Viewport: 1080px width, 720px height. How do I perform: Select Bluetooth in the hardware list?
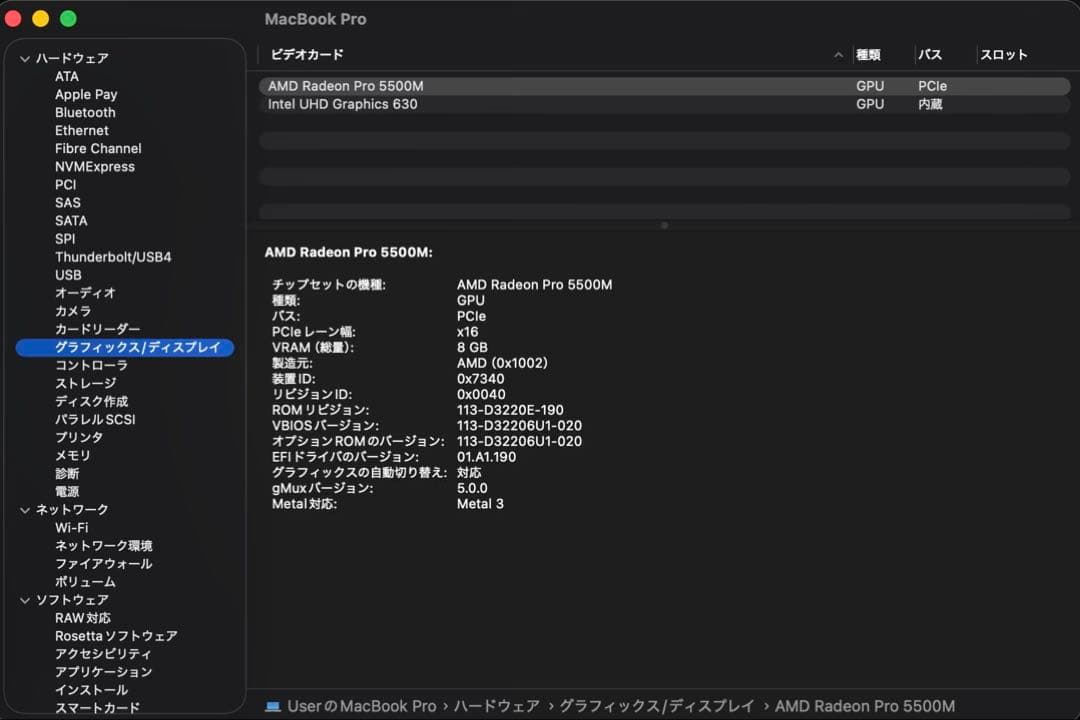pyautogui.click(x=85, y=112)
